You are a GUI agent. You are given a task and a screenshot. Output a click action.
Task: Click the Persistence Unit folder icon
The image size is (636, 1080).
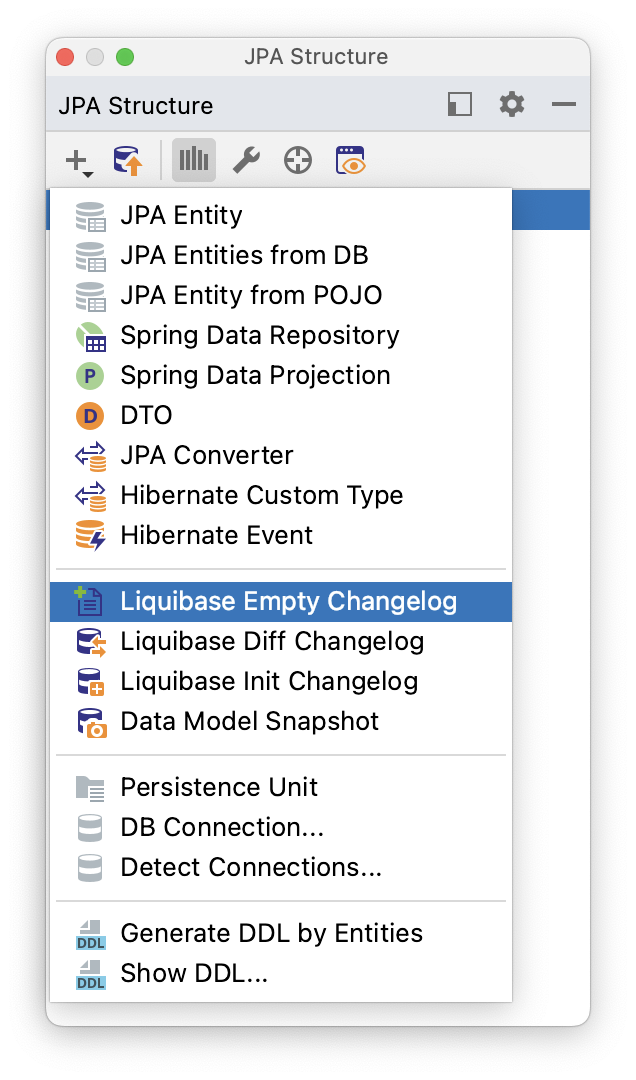click(x=90, y=789)
